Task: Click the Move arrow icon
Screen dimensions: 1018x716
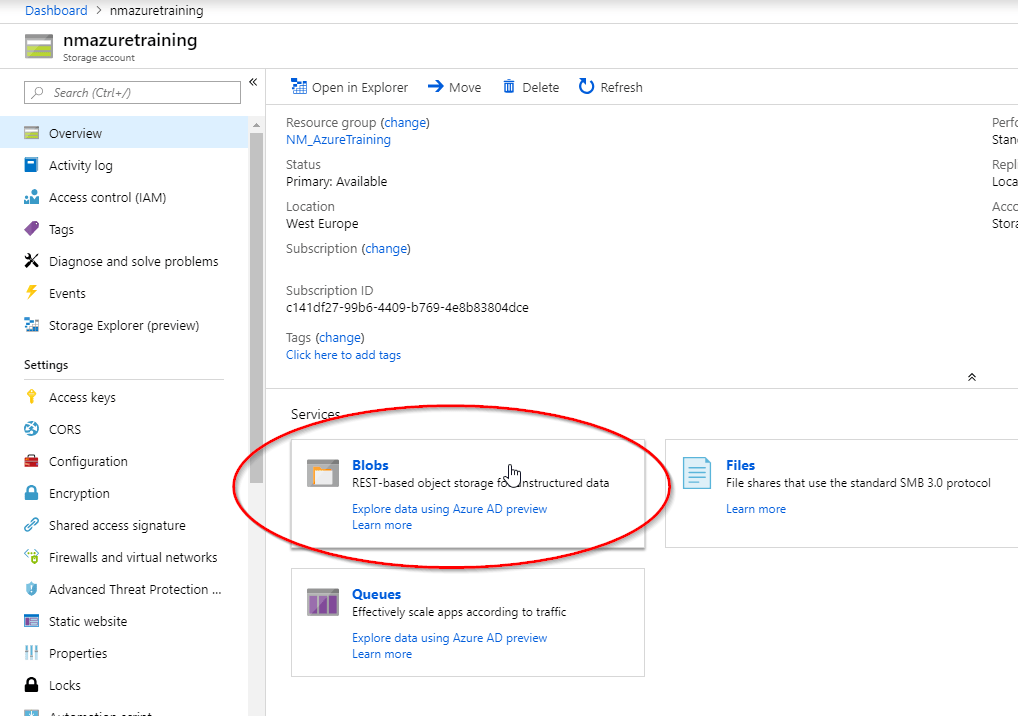Action: point(435,87)
